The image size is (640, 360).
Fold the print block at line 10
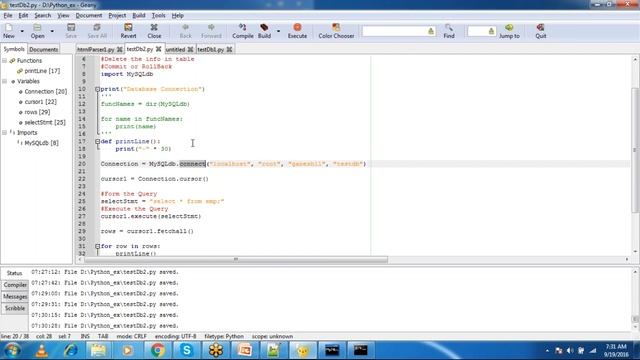pyautogui.click(x=97, y=89)
